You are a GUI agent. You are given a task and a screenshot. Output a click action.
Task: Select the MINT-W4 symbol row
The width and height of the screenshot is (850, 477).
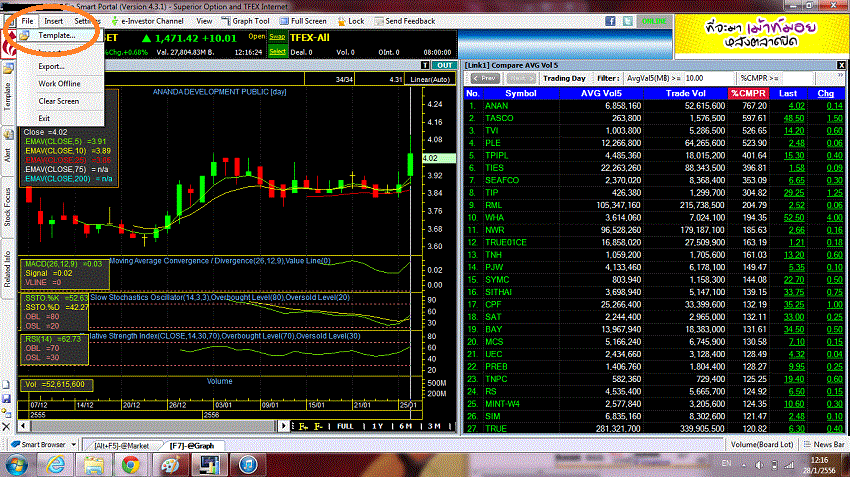pyautogui.click(x=654, y=404)
